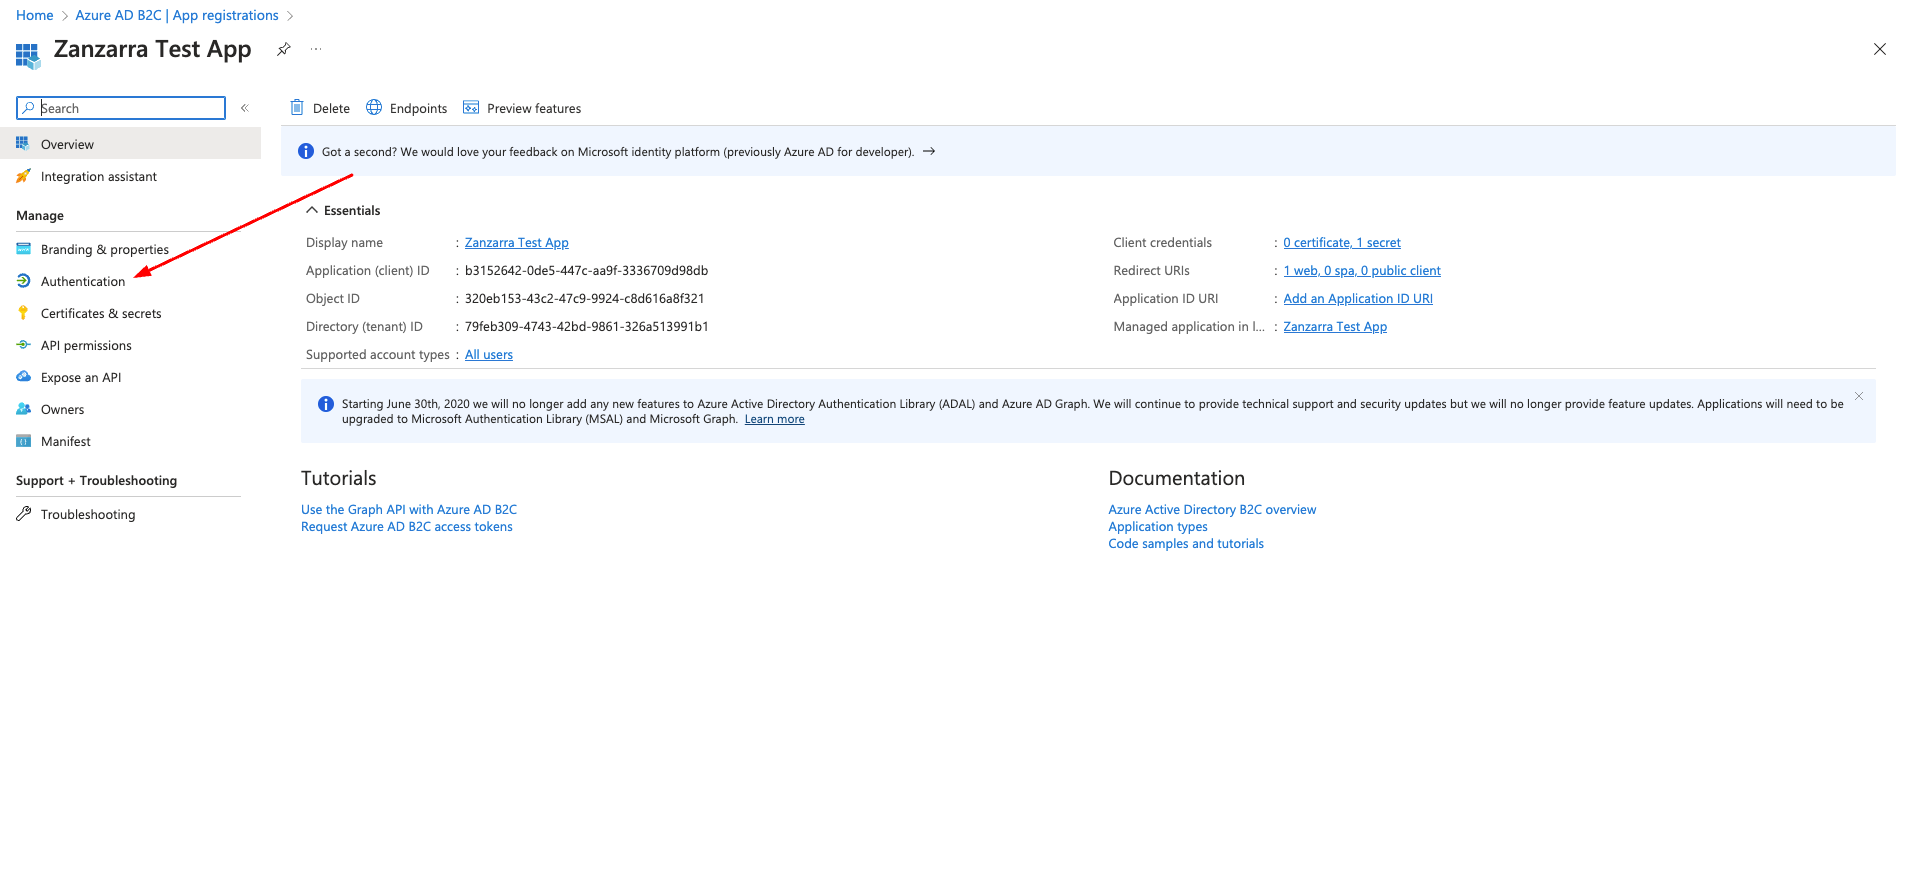Click the Manifest icon

[23, 441]
